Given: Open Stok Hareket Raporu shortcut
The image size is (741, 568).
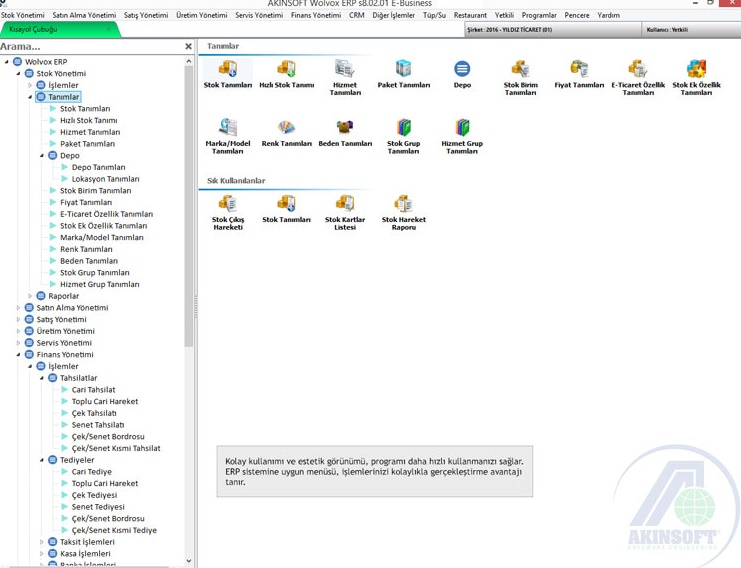Looking at the screenshot, I should [404, 213].
